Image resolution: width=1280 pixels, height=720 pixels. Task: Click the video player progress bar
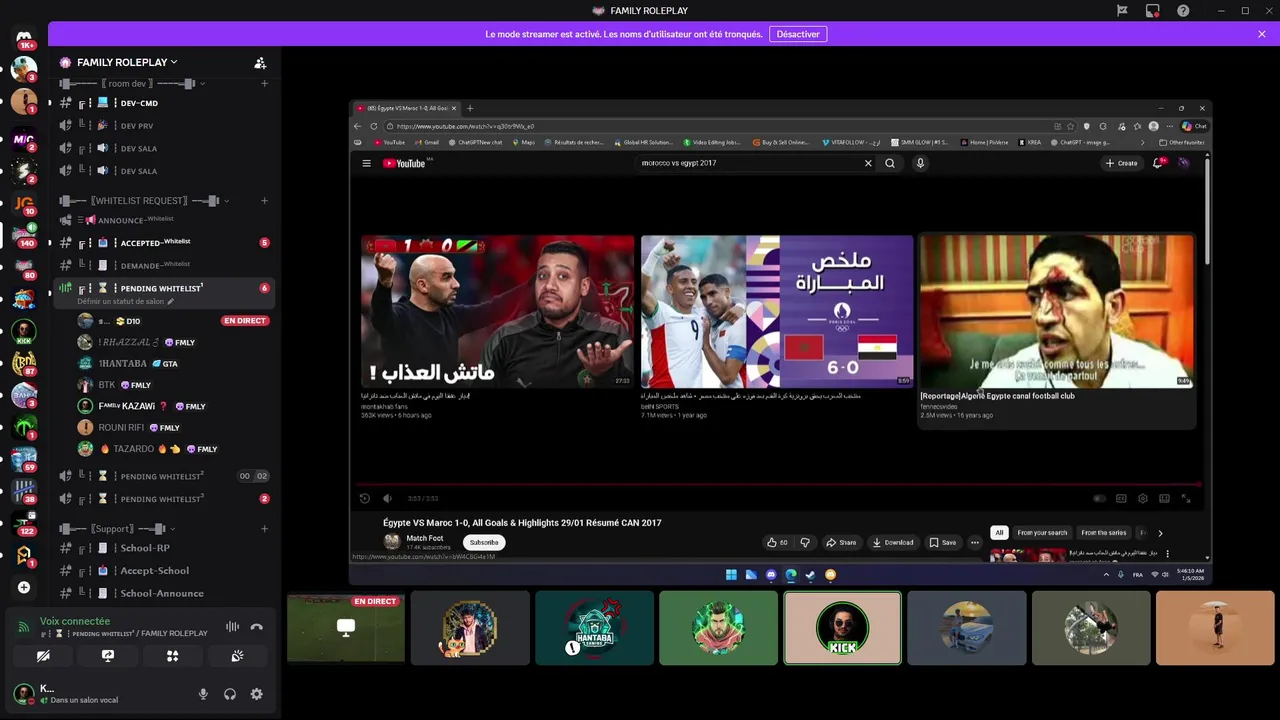(777, 485)
